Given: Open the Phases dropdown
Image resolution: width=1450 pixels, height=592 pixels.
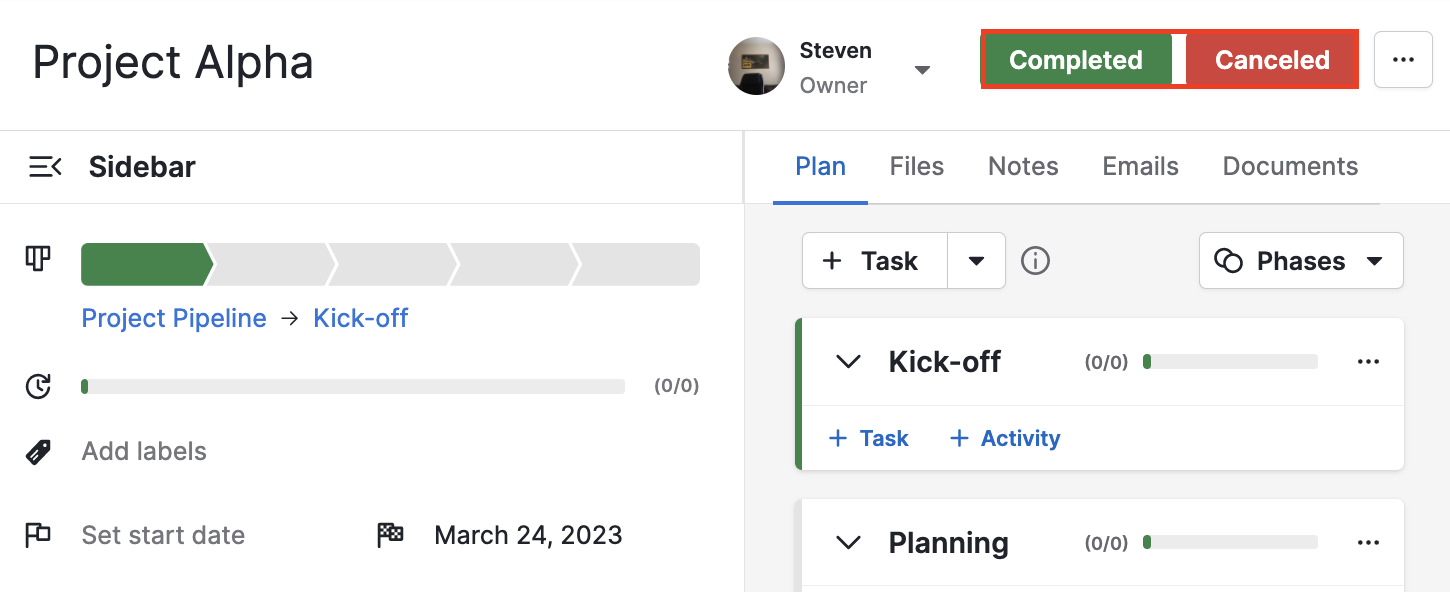Looking at the screenshot, I should click(x=1300, y=260).
